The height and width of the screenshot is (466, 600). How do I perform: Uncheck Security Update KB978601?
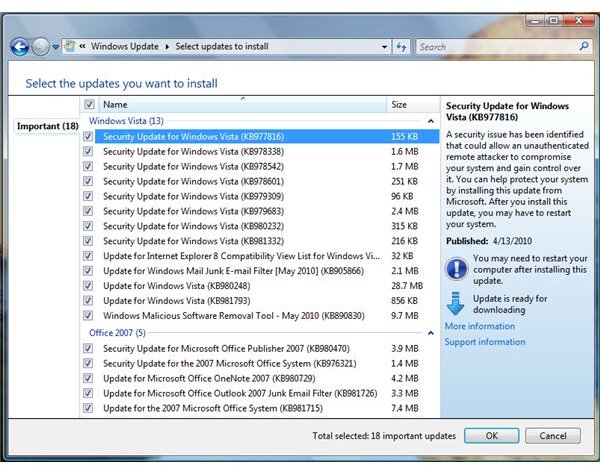pyautogui.click(x=88, y=181)
